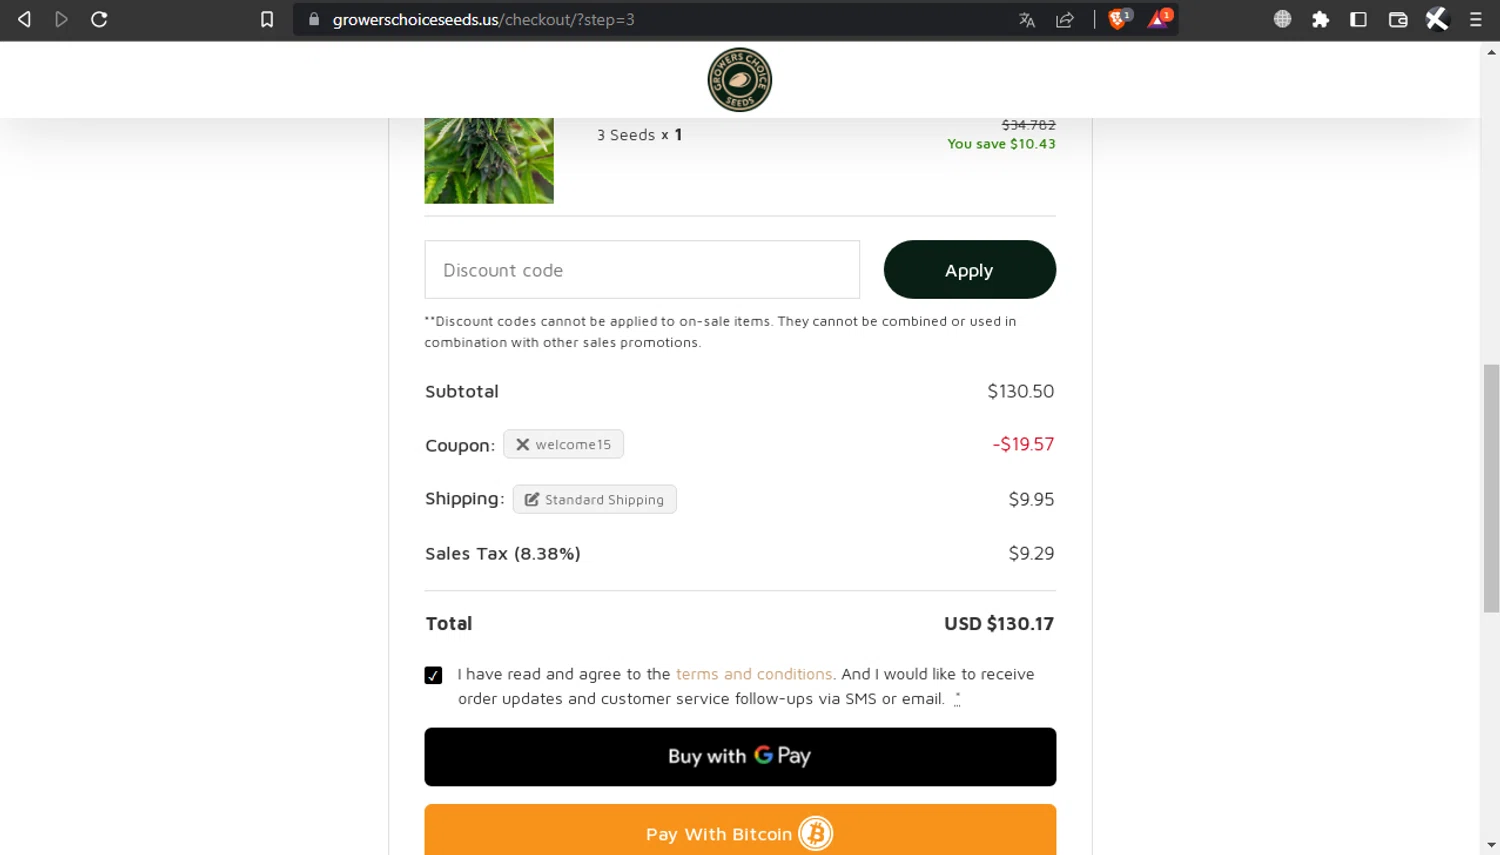This screenshot has width=1500, height=855.
Task: Toggle the browser sidebar panel
Action: click(x=1358, y=19)
